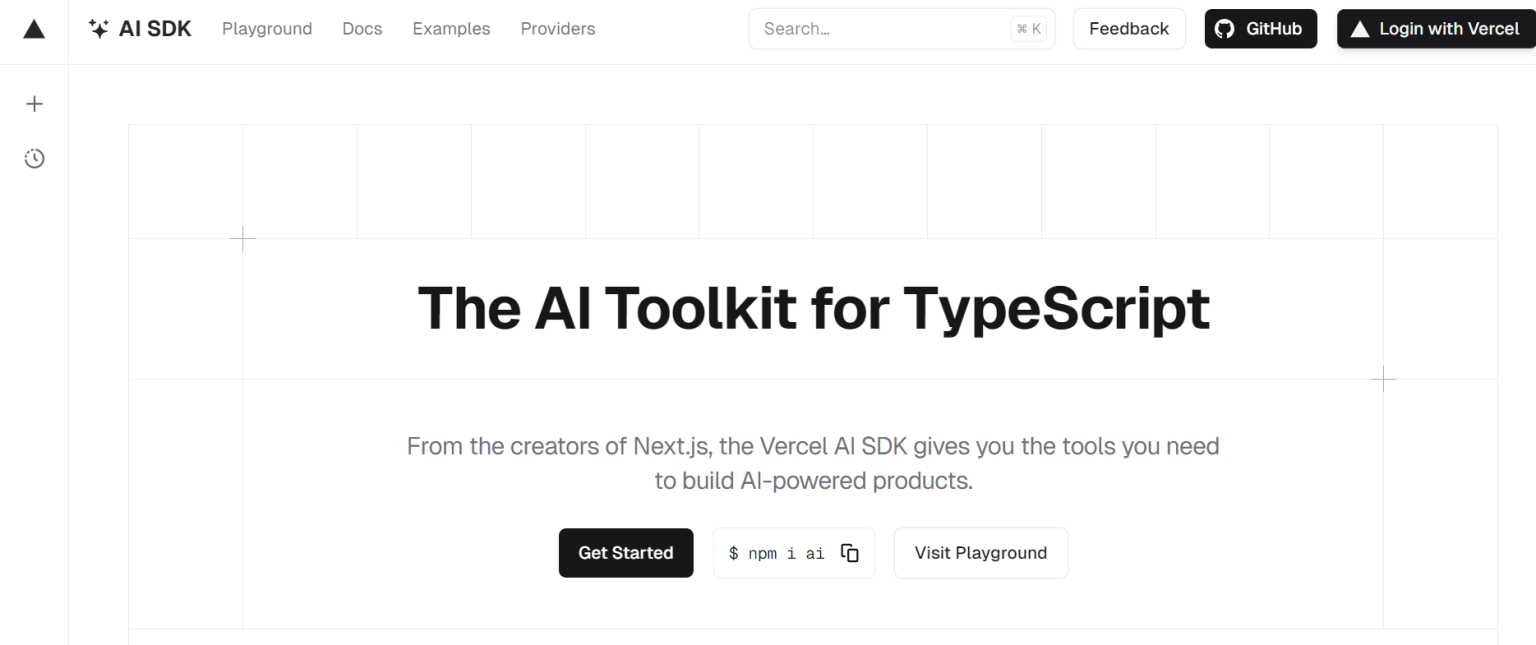
Task: Send Feedback using the Feedback button
Action: pos(1129,28)
